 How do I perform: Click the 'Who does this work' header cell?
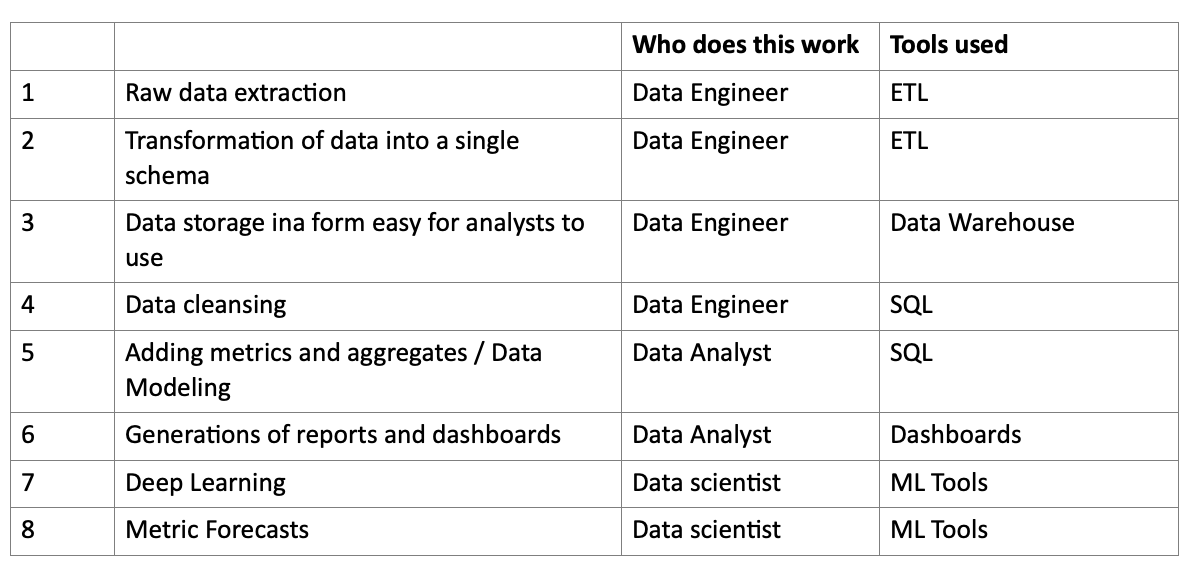(750, 46)
